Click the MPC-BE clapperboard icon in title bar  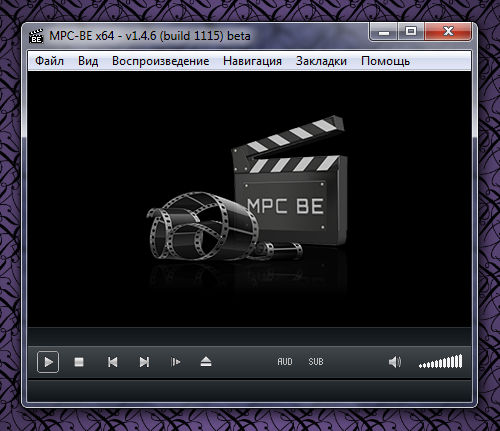click(x=36, y=36)
